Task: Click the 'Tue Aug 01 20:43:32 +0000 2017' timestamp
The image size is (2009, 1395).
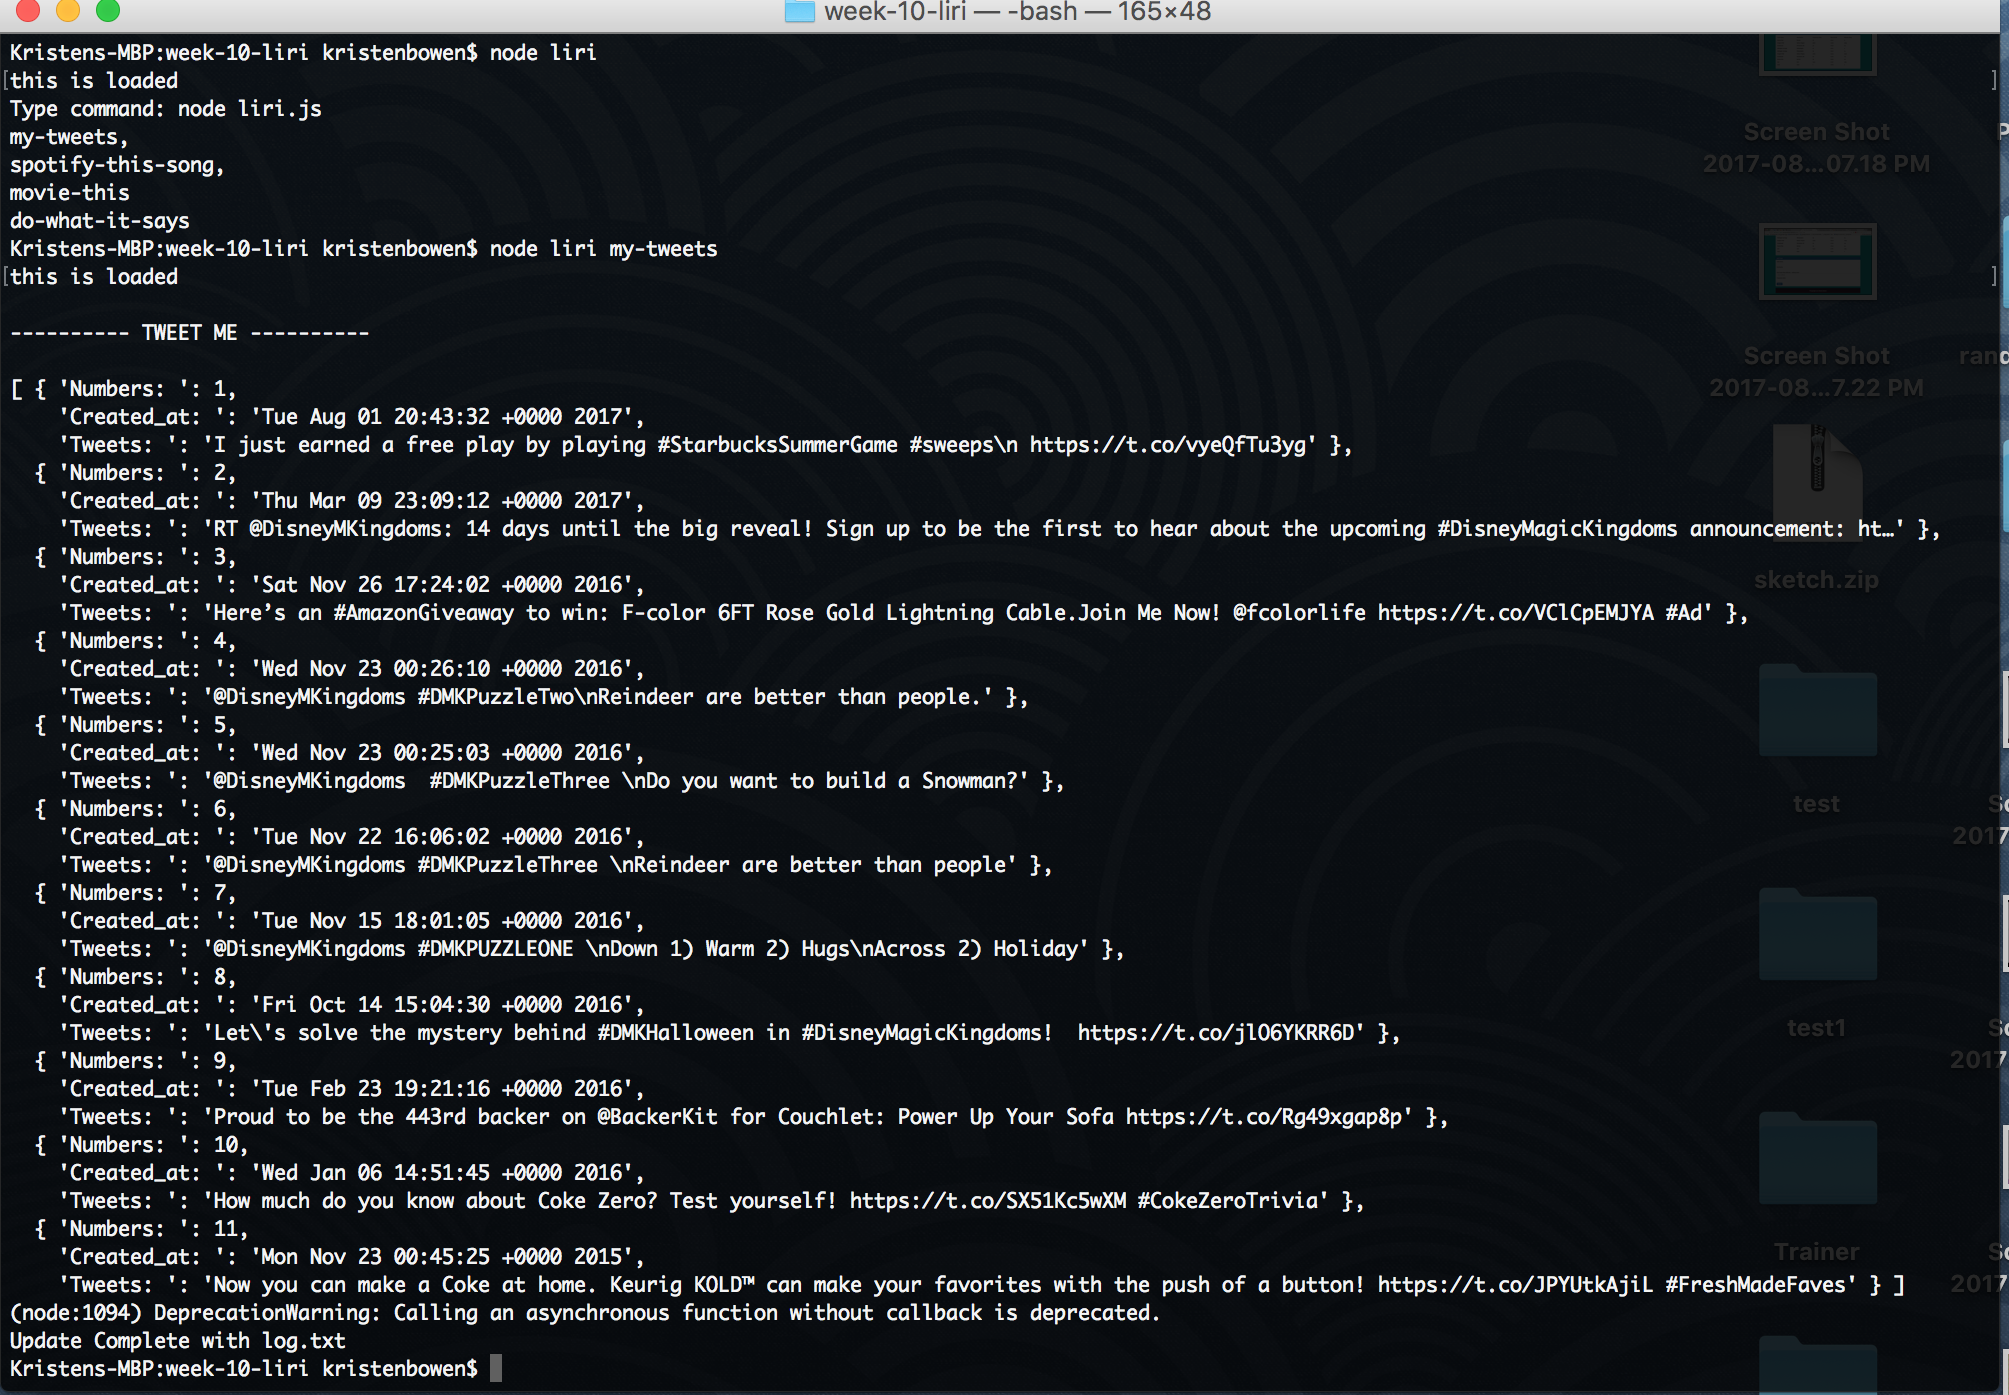Action: [441, 416]
